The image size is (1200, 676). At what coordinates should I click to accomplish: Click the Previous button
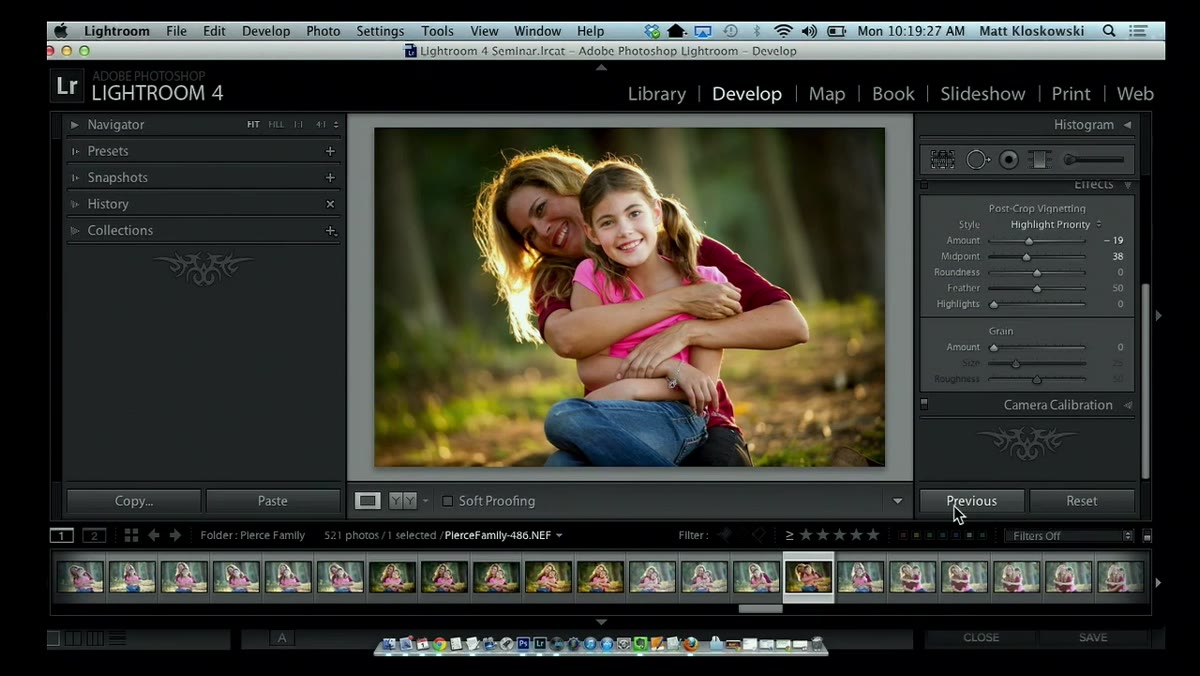pyautogui.click(x=972, y=501)
